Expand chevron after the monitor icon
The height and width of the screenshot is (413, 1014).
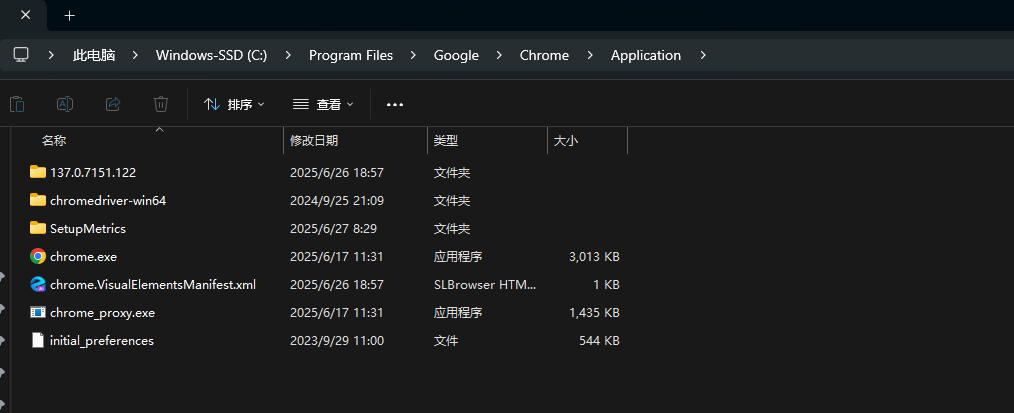[51, 56]
